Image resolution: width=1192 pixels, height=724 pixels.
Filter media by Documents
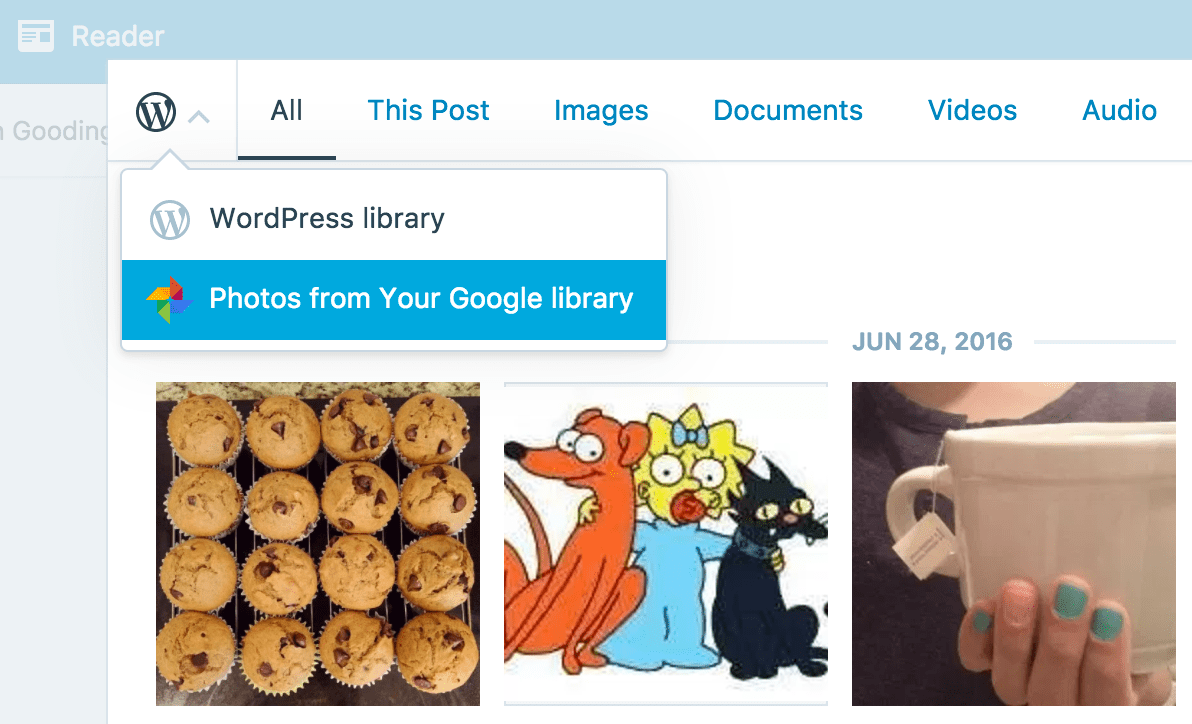[788, 110]
